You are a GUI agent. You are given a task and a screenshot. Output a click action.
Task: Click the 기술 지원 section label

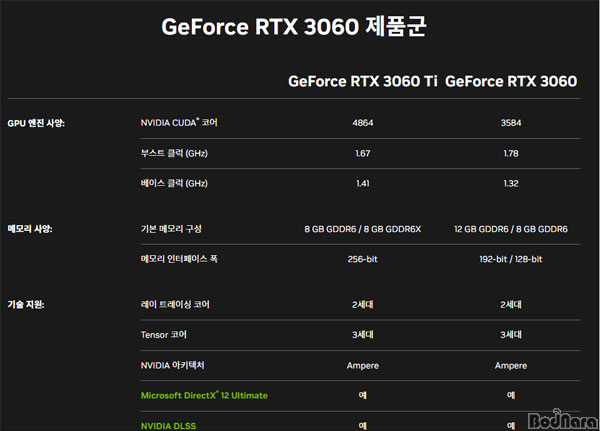pos(26,304)
